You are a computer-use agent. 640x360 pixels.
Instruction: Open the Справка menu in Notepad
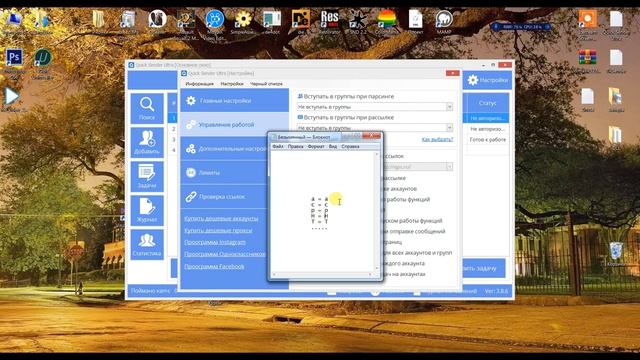coord(351,146)
